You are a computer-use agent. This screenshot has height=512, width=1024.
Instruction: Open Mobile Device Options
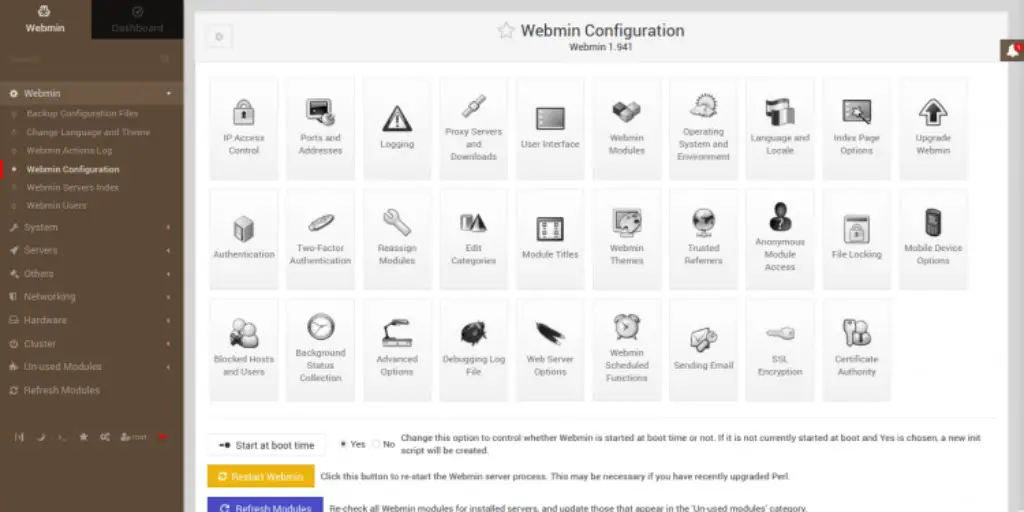[933, 239]
